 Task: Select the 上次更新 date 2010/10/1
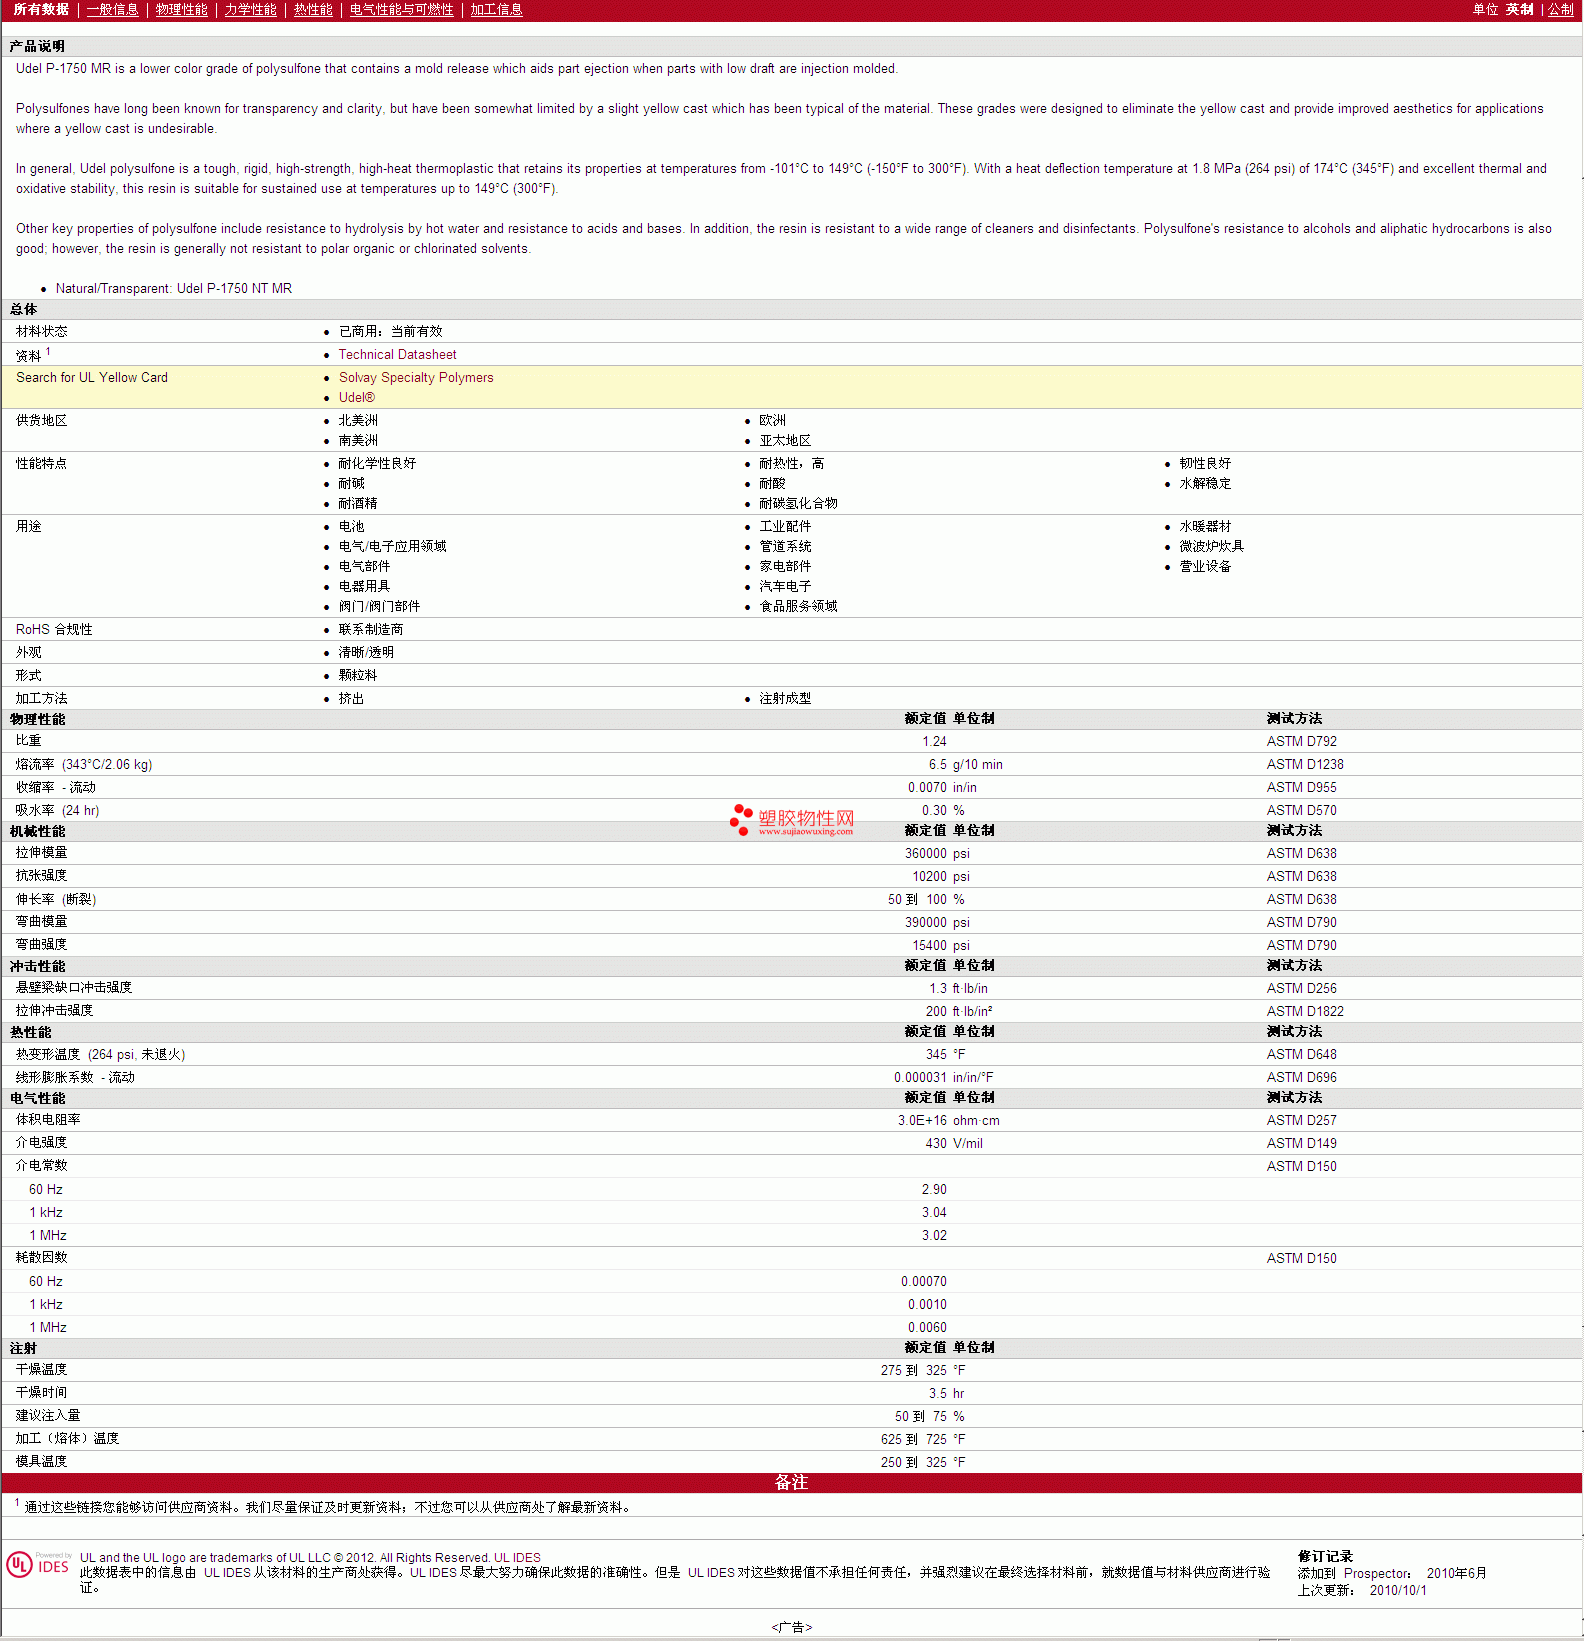pos(1398,1591)
